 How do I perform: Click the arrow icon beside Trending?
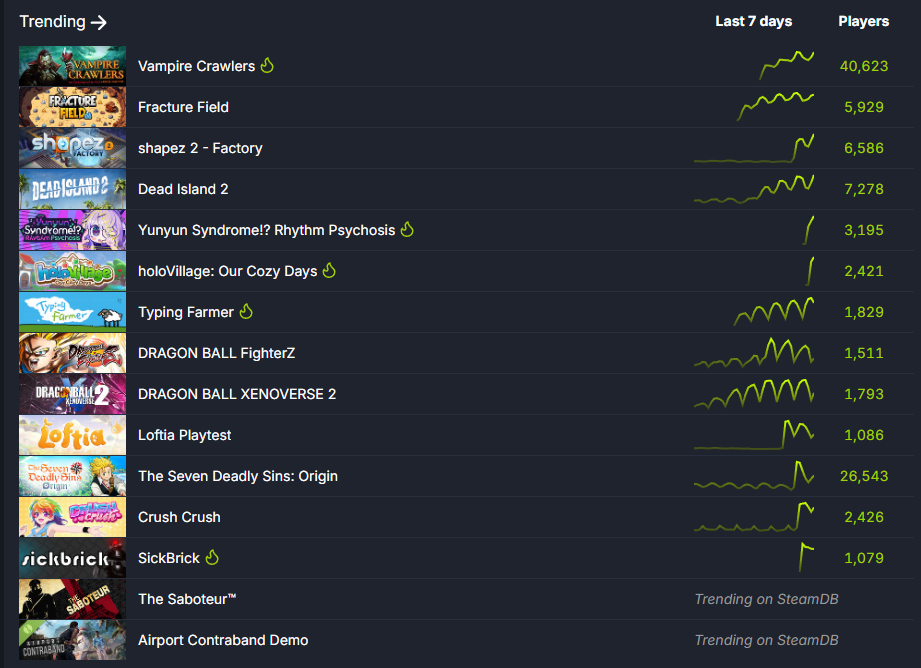click(x=99, y=22)
